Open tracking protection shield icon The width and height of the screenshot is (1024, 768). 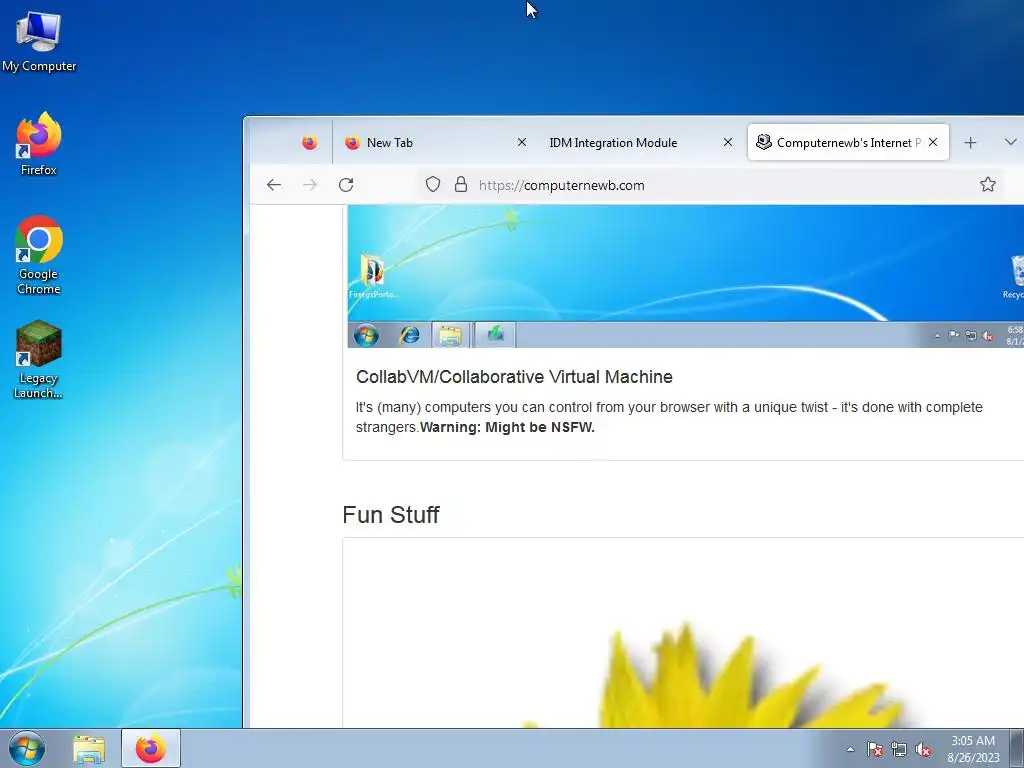(x=433, y=185)
